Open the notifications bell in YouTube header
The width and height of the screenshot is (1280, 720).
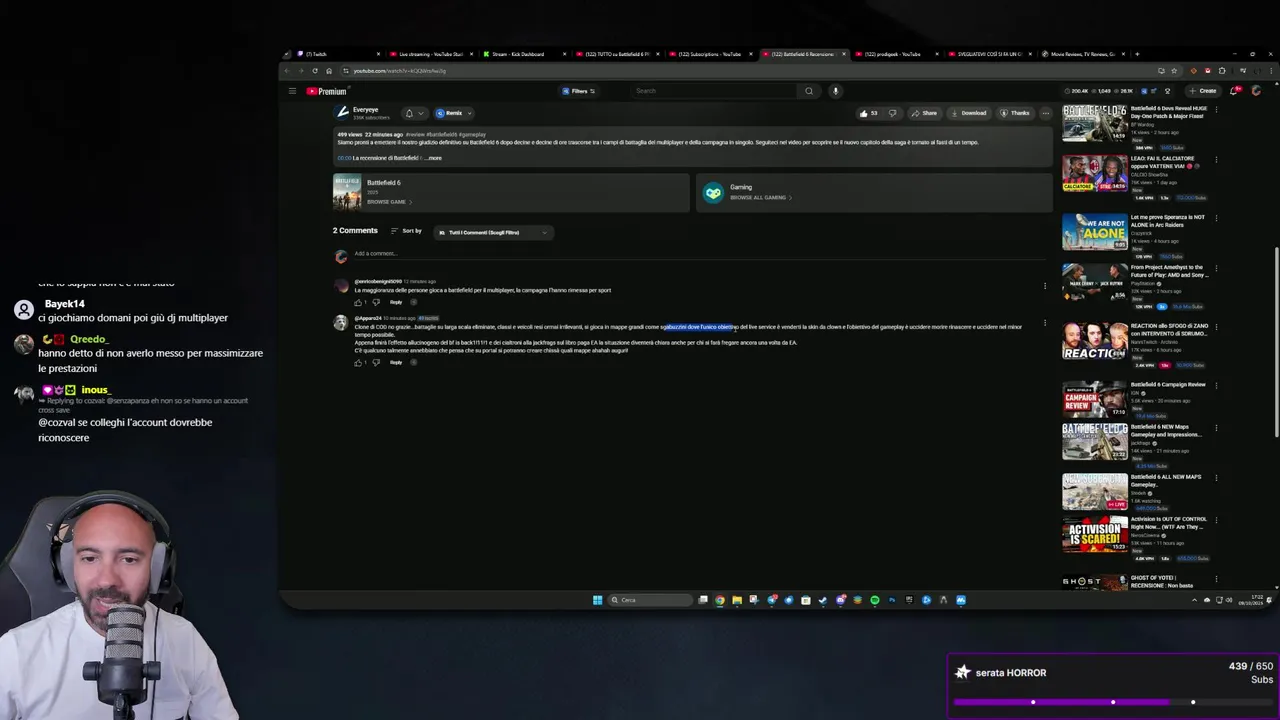pyautogui.click(x=1235, y=91)
